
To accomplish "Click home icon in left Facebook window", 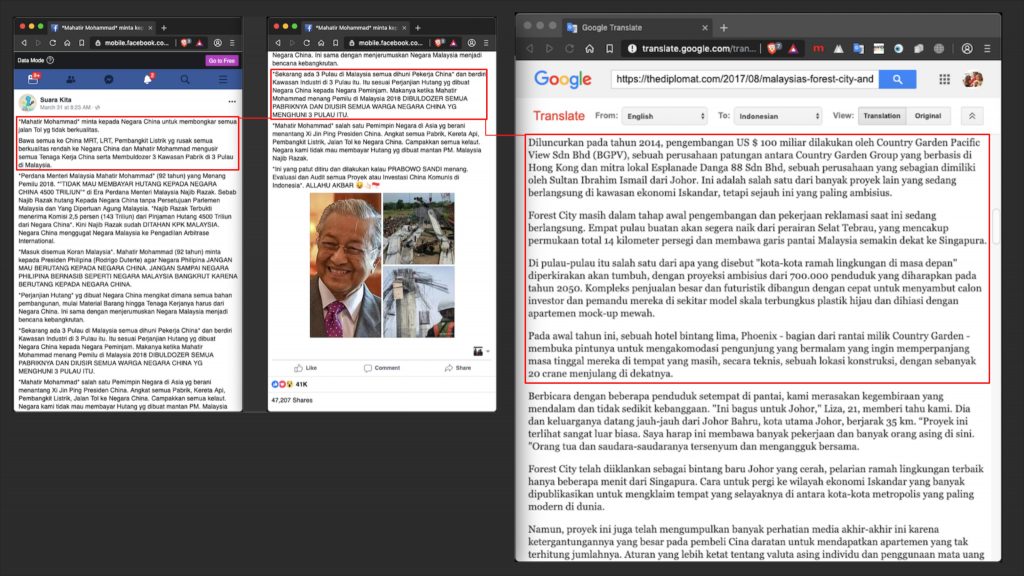I will coord(67,43).
